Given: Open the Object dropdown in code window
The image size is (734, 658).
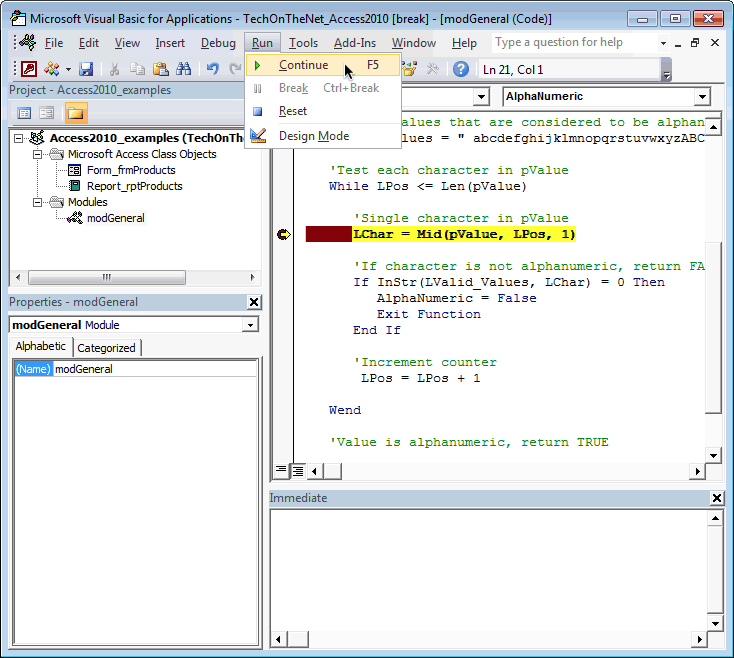Looking at the screenshot, I should pos(481,97).
